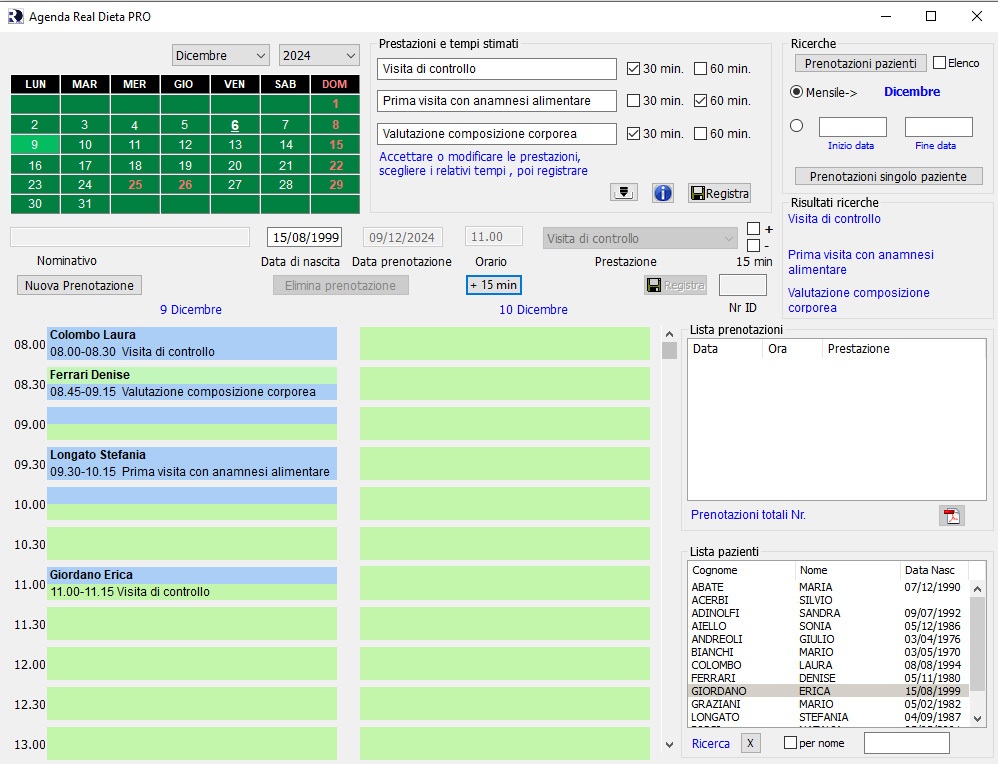Image resolution: width=998 pixels, height=764 pixels.
Task: Check 30 min. for Prima visita
Action: tap(633, 101)
